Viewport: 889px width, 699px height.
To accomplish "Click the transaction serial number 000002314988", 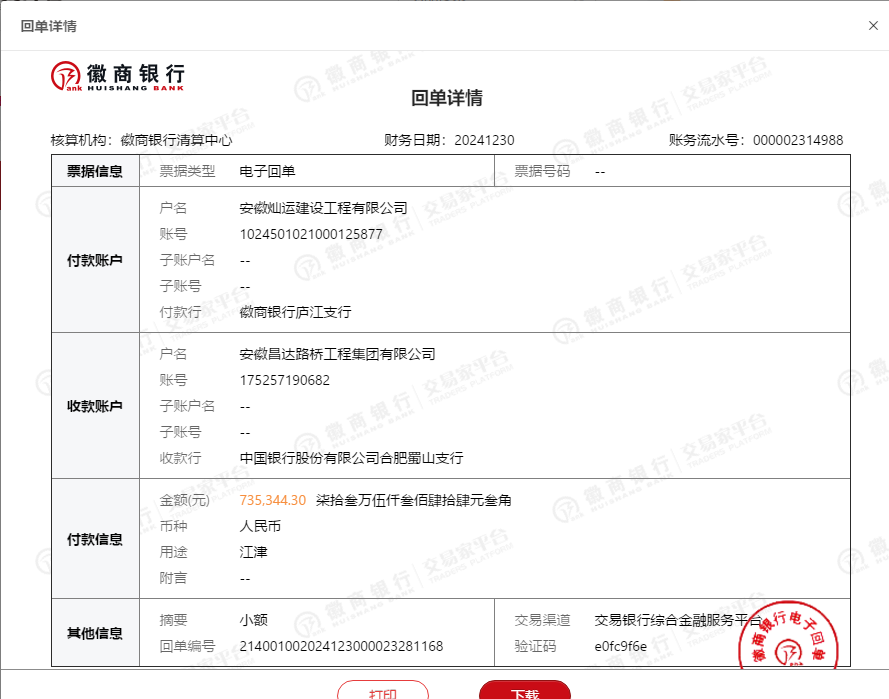I will coord(797,140).
